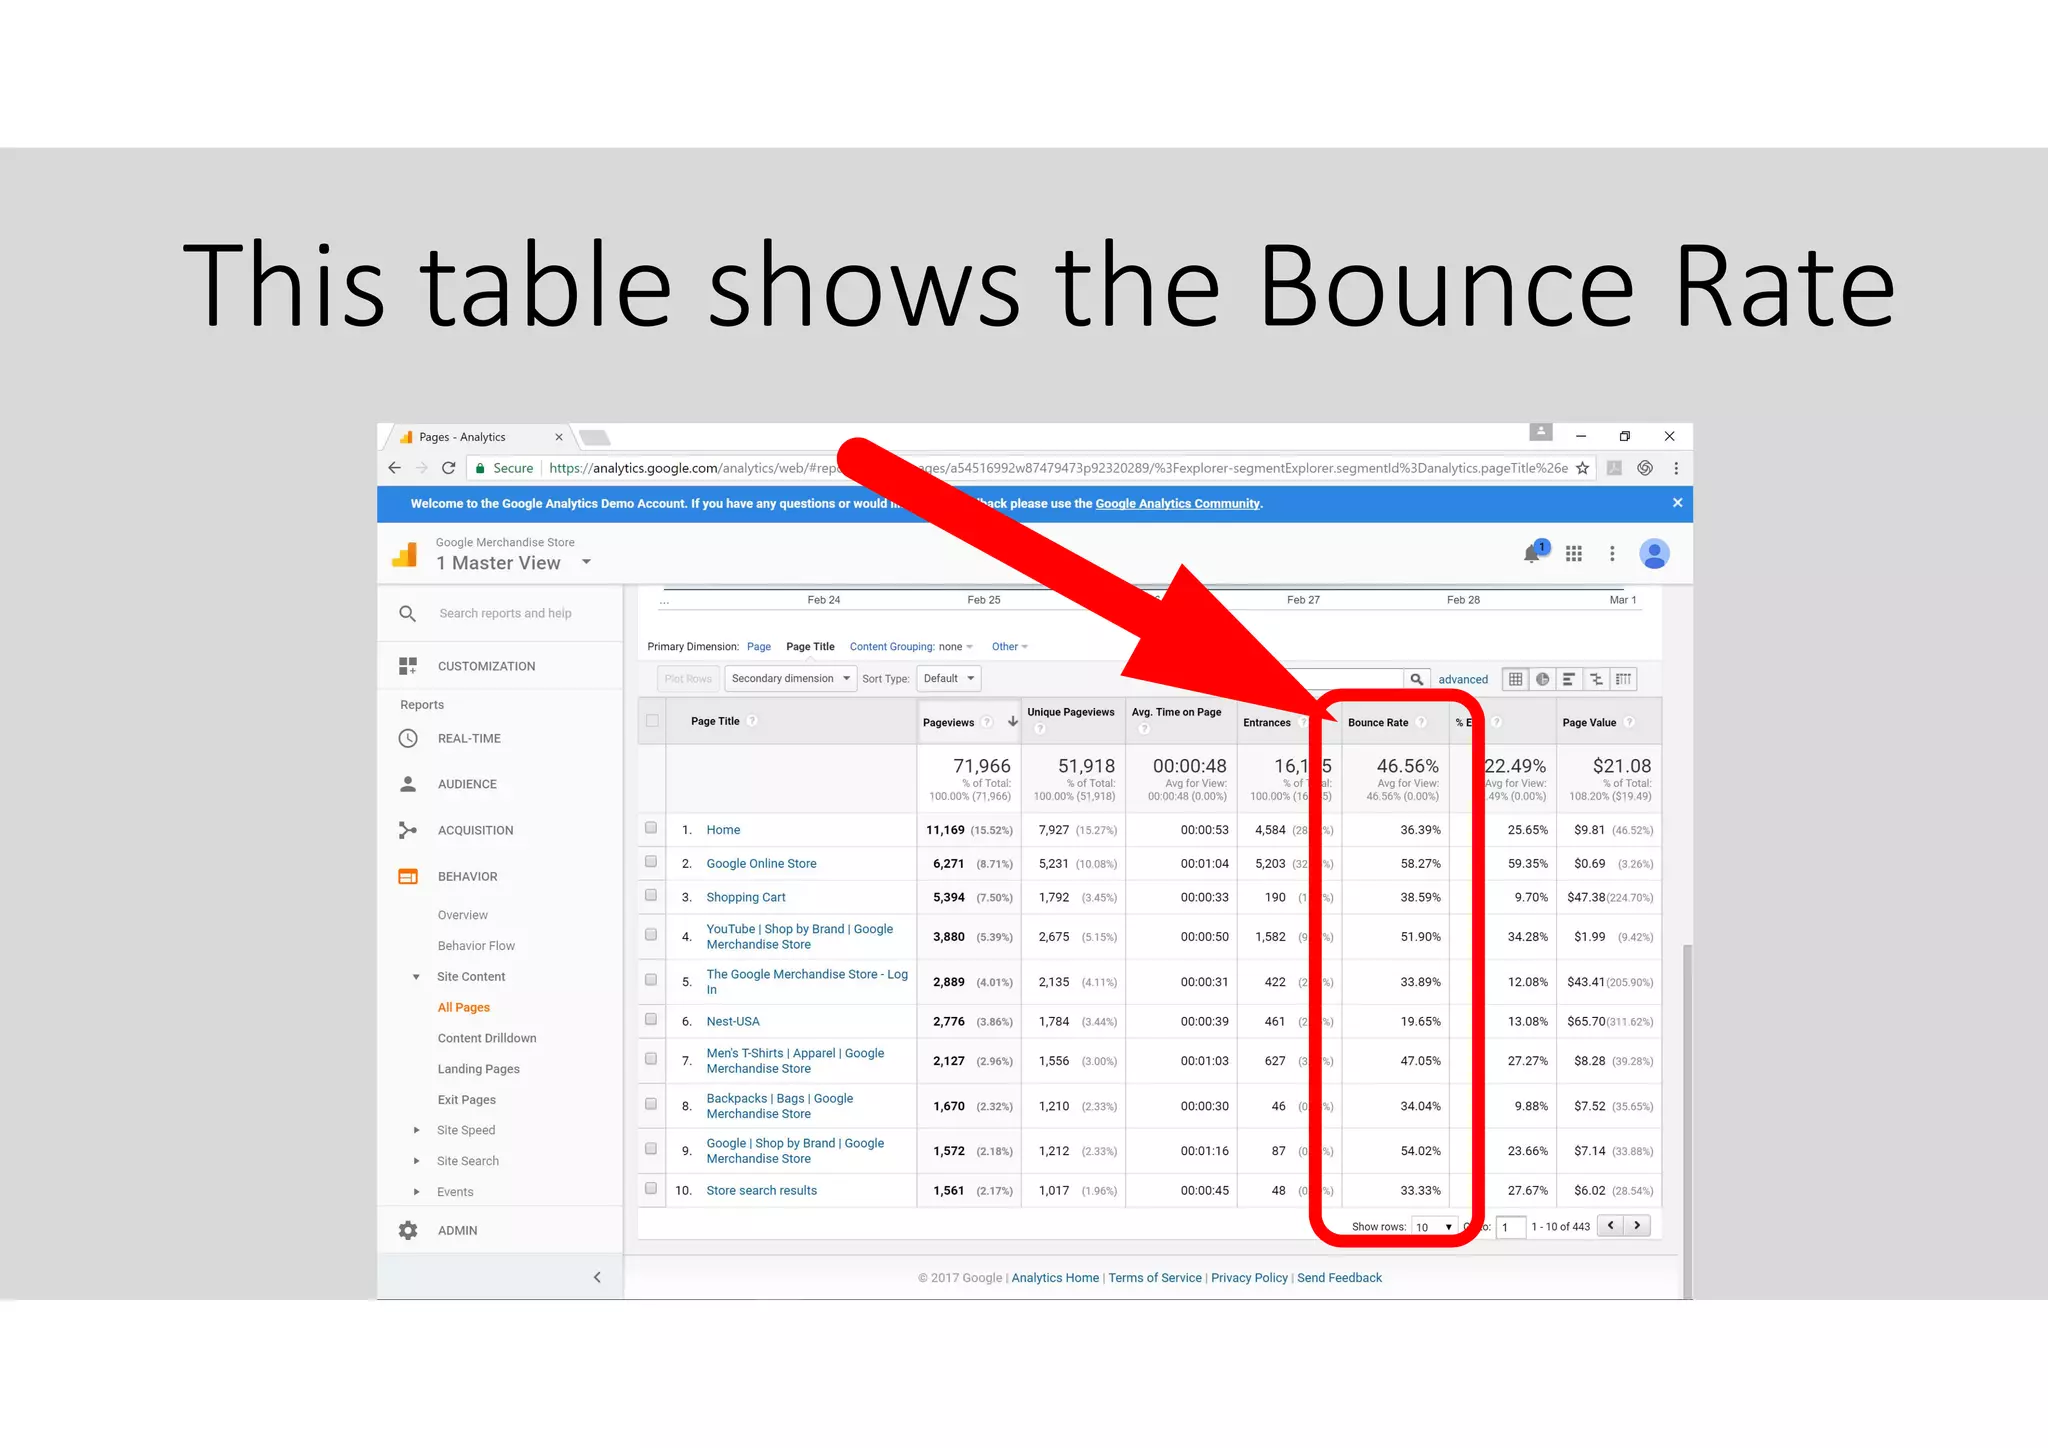Viewport: 2048px width, 1448px height.
Task: Open Send Feedback link
Action: [x=1339, y=1278]
